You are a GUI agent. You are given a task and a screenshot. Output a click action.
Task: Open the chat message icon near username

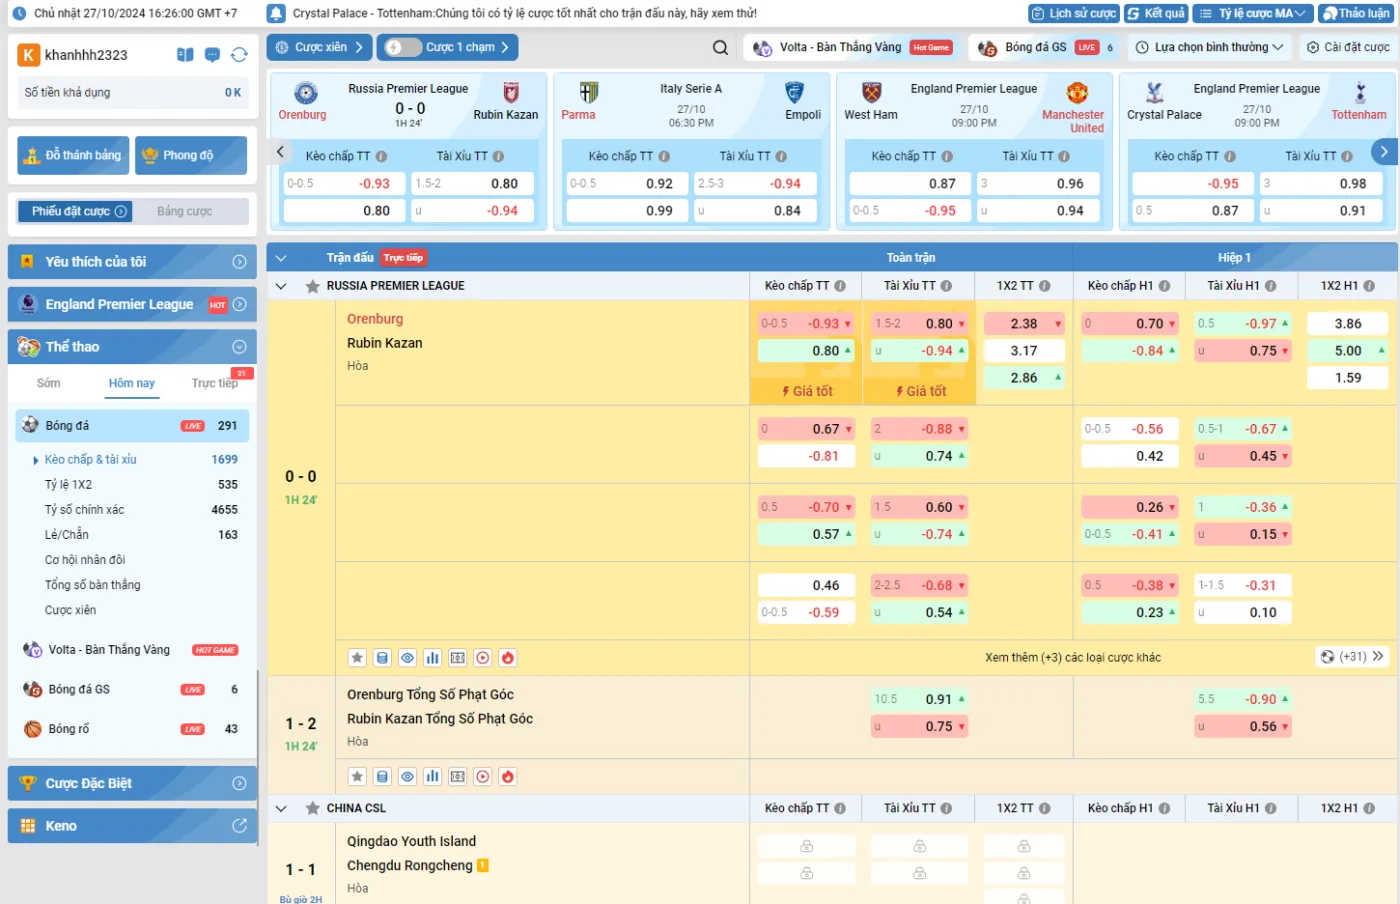point(212,55)
